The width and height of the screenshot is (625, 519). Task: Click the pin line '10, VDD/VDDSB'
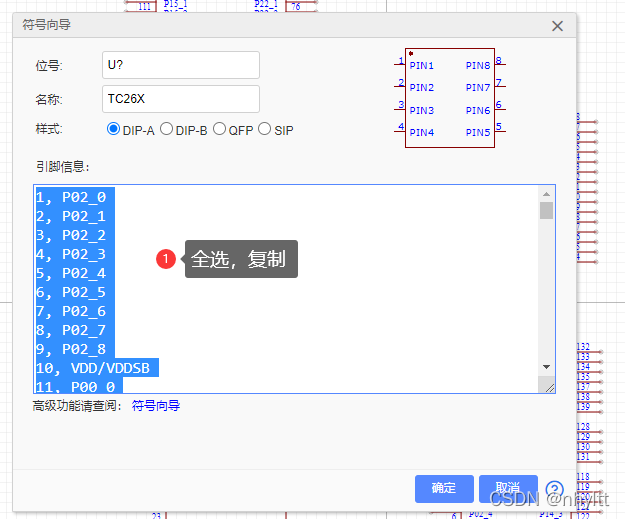coord(93,368)
